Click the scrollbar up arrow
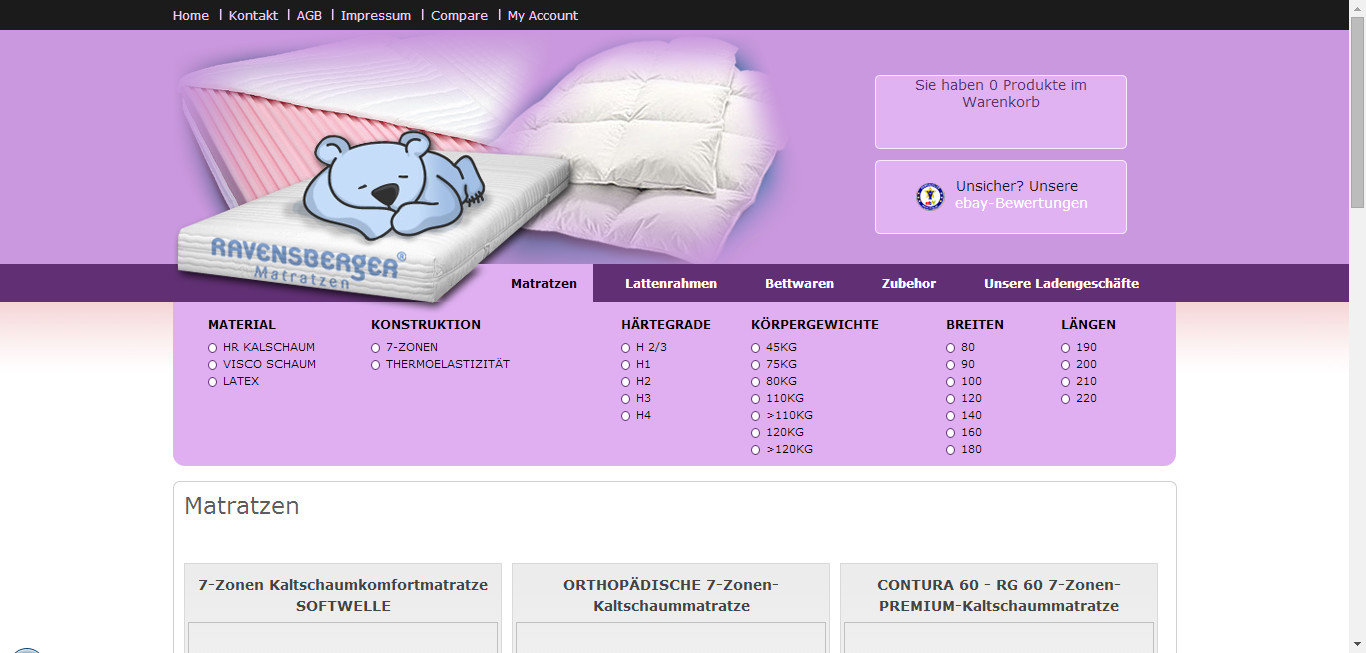The image size is (1366, 653). 1358,8
